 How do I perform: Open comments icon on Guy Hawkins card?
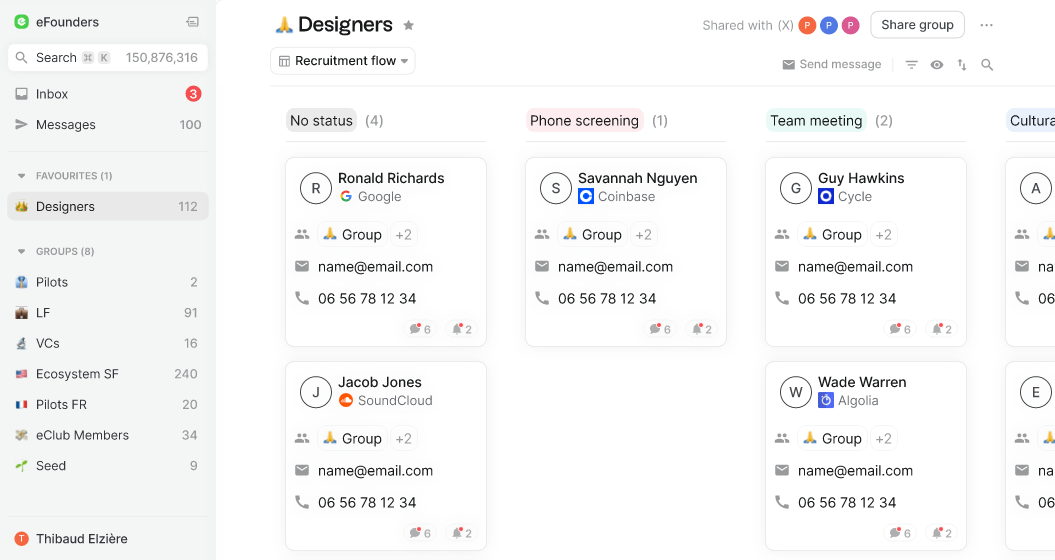pos(900,329)
